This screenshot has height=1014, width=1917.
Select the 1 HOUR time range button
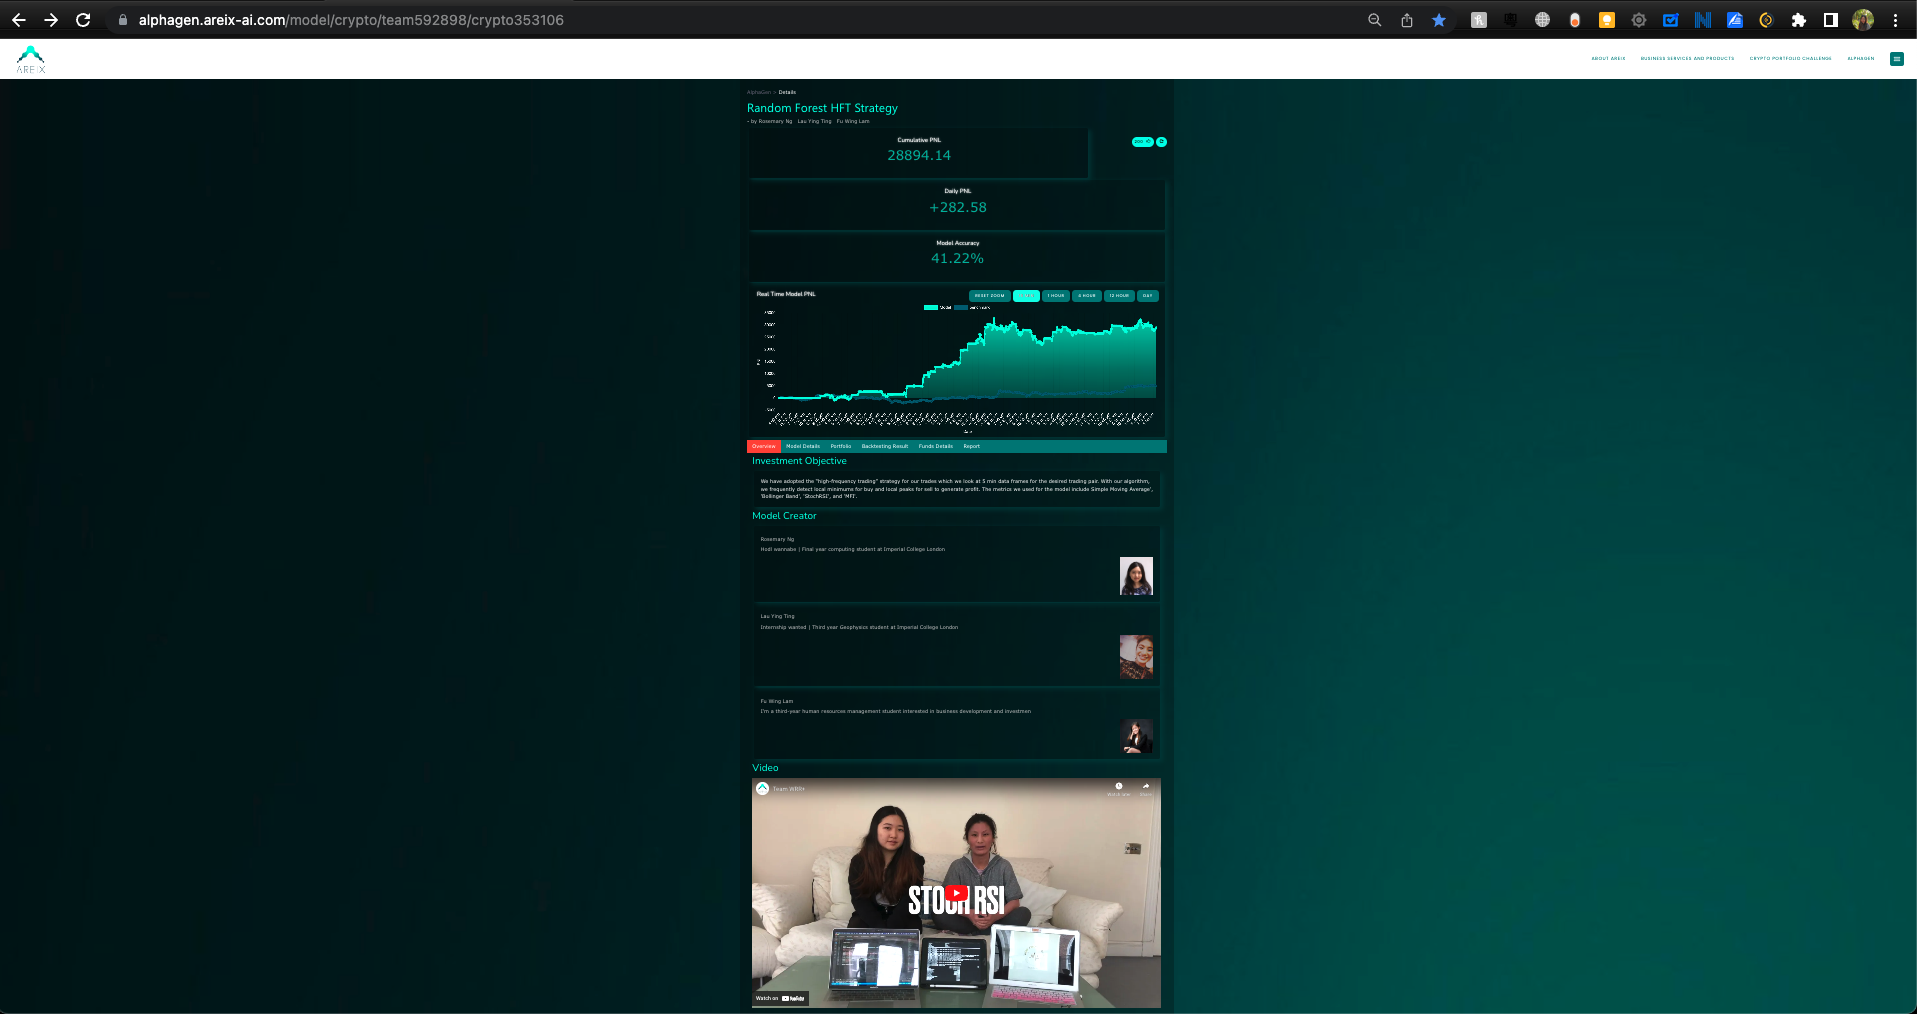1055,296
